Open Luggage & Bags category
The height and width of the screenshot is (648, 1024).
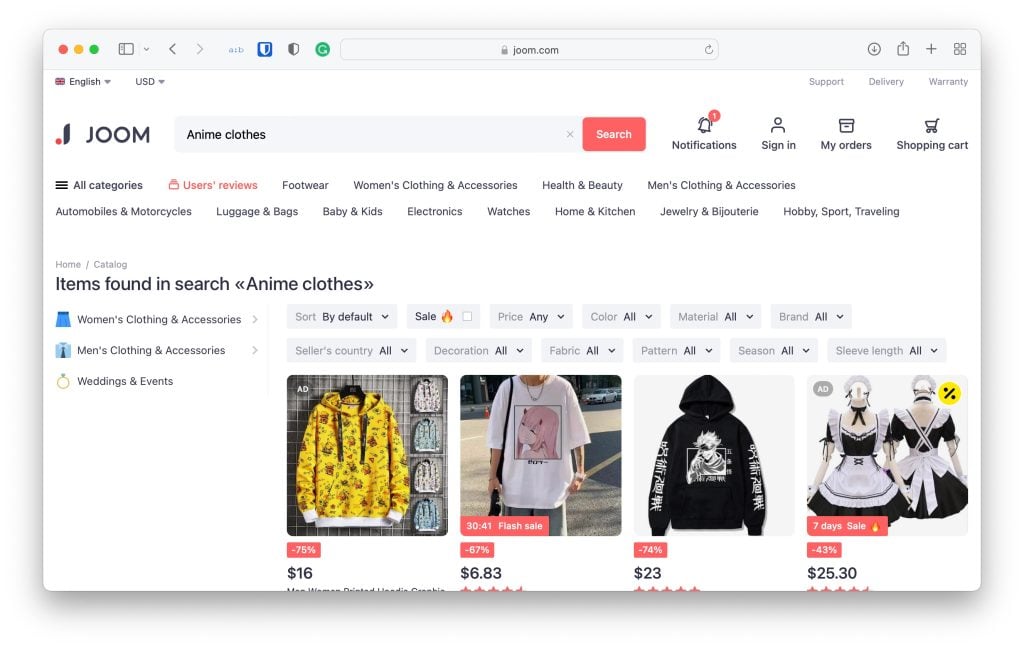(257, 212)
